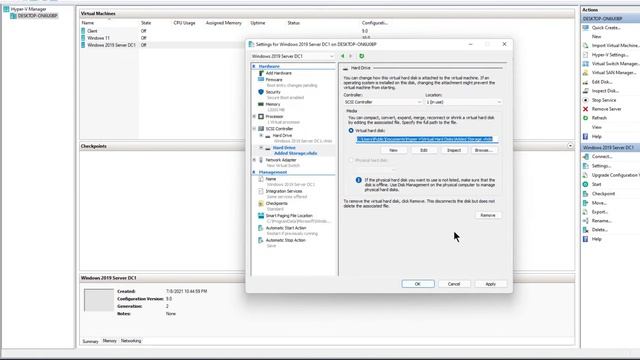Click the Browse button

click(x=484, y=150)
